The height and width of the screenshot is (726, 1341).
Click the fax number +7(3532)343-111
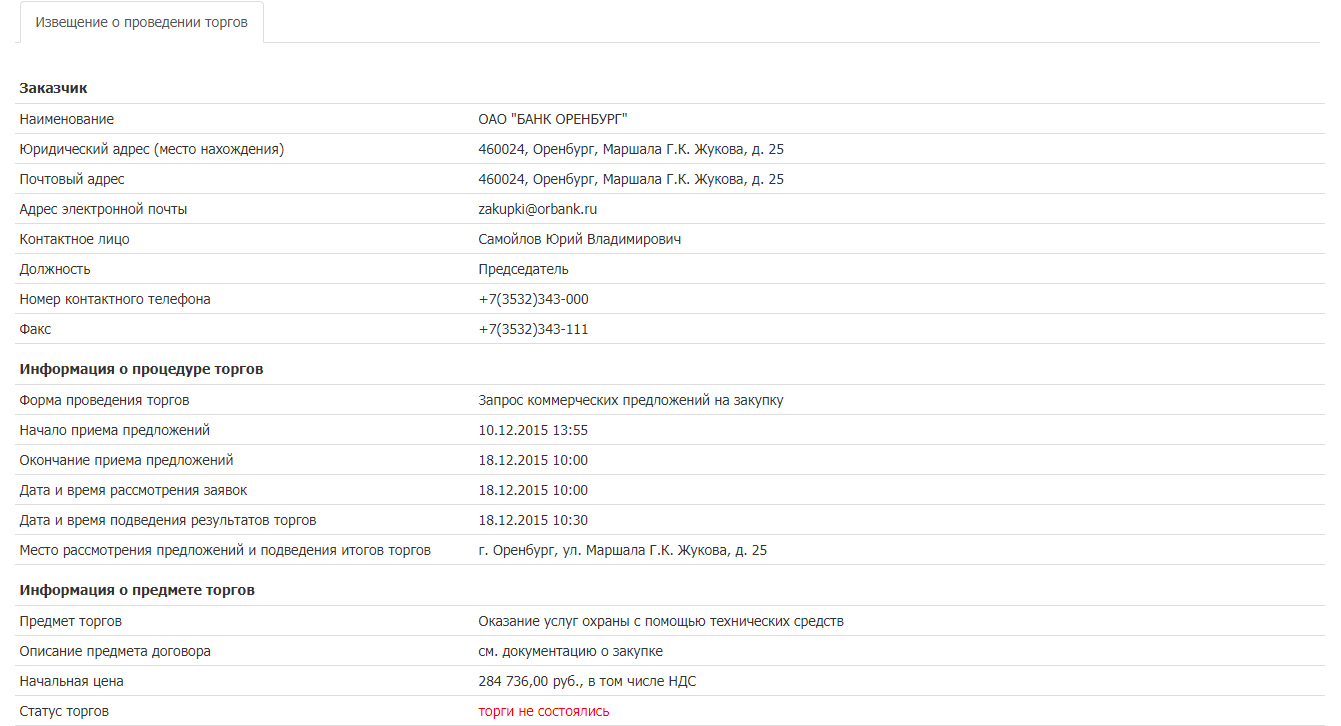tap(533, 329)
